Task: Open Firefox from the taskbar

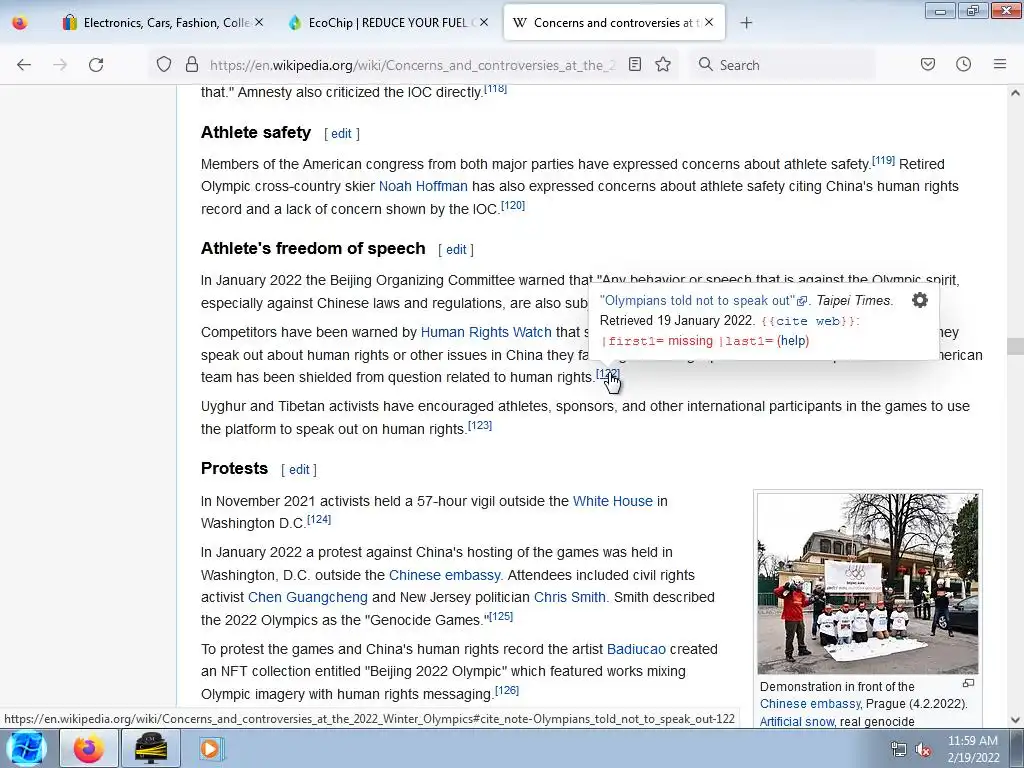Action: coord(88,748)
